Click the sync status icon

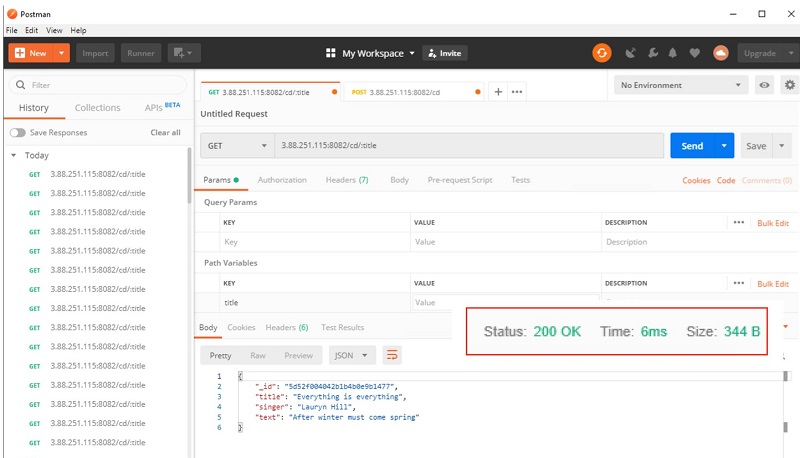pos(602,53)
